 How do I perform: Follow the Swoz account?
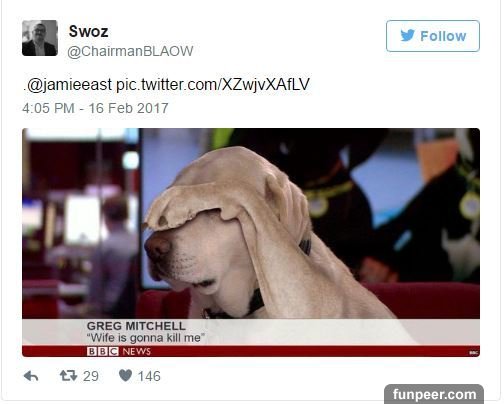click(x=433, y=36)
